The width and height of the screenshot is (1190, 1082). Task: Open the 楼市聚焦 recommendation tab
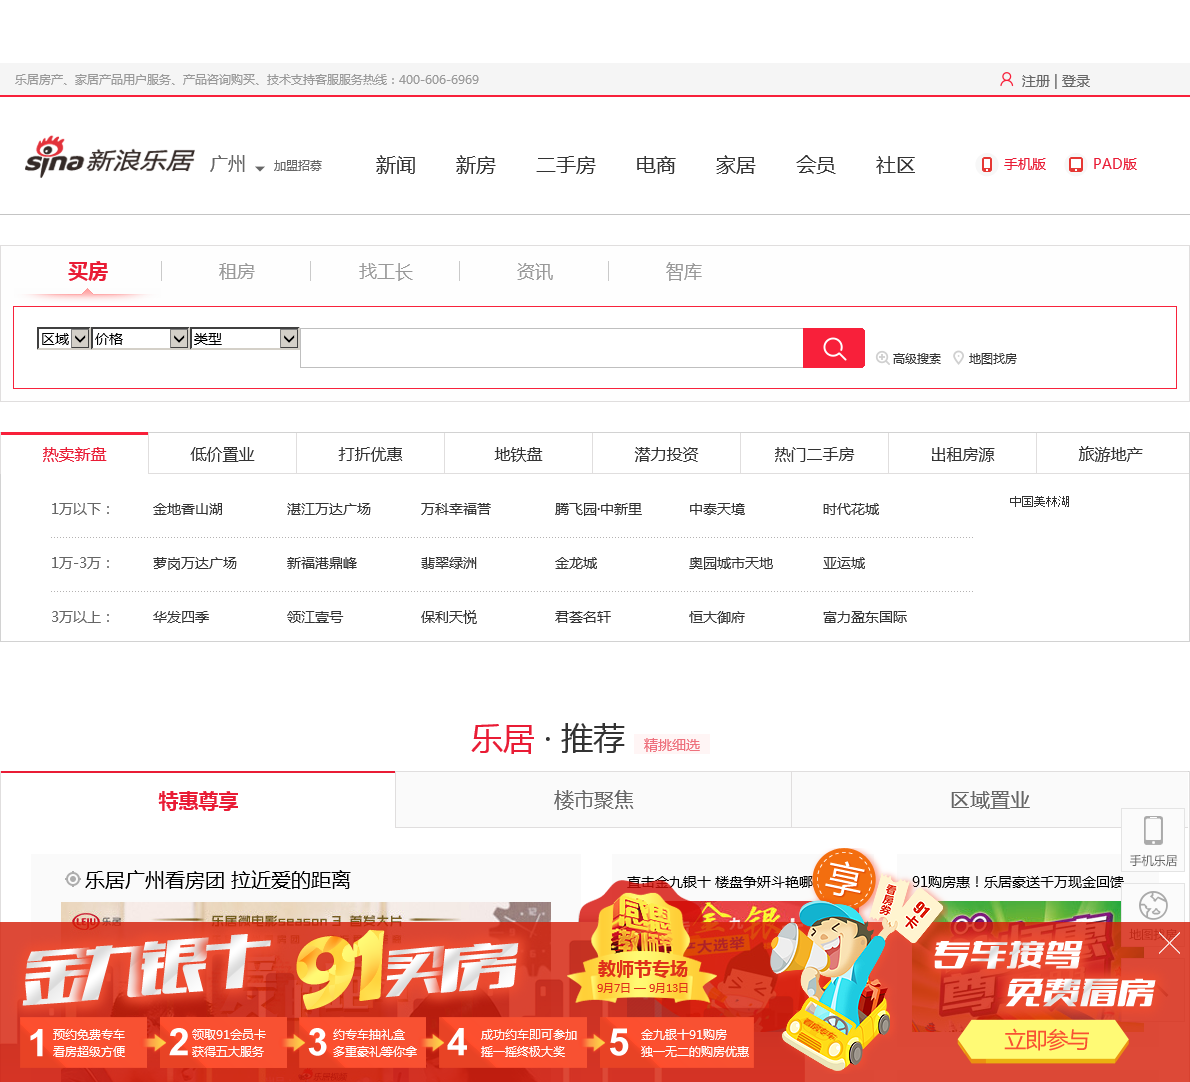593,800
